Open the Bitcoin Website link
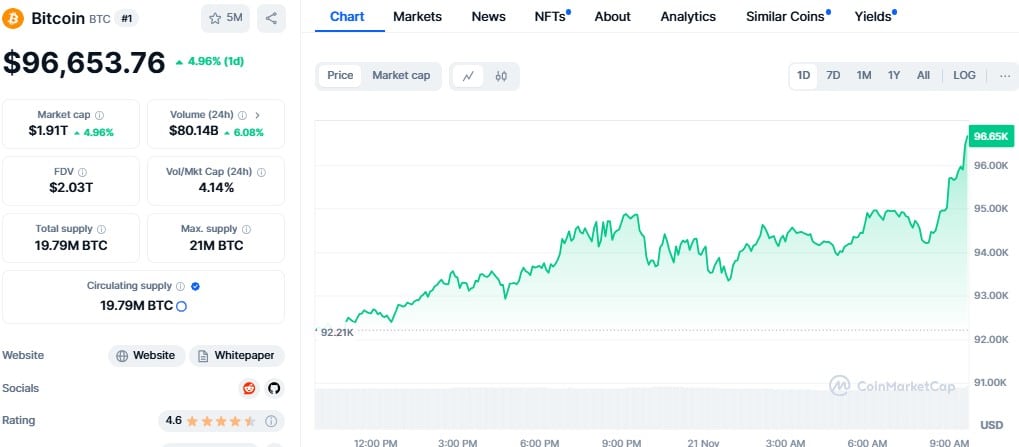Viewport: 1019px width, 447px height. point(146,356)
